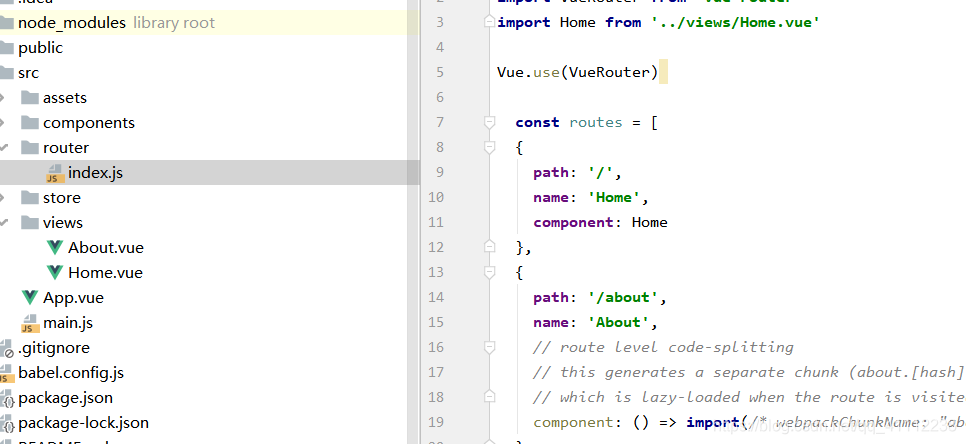Open Home.vue from the views folder
This screenshot has height=444, width=966.
pos(105,272)
